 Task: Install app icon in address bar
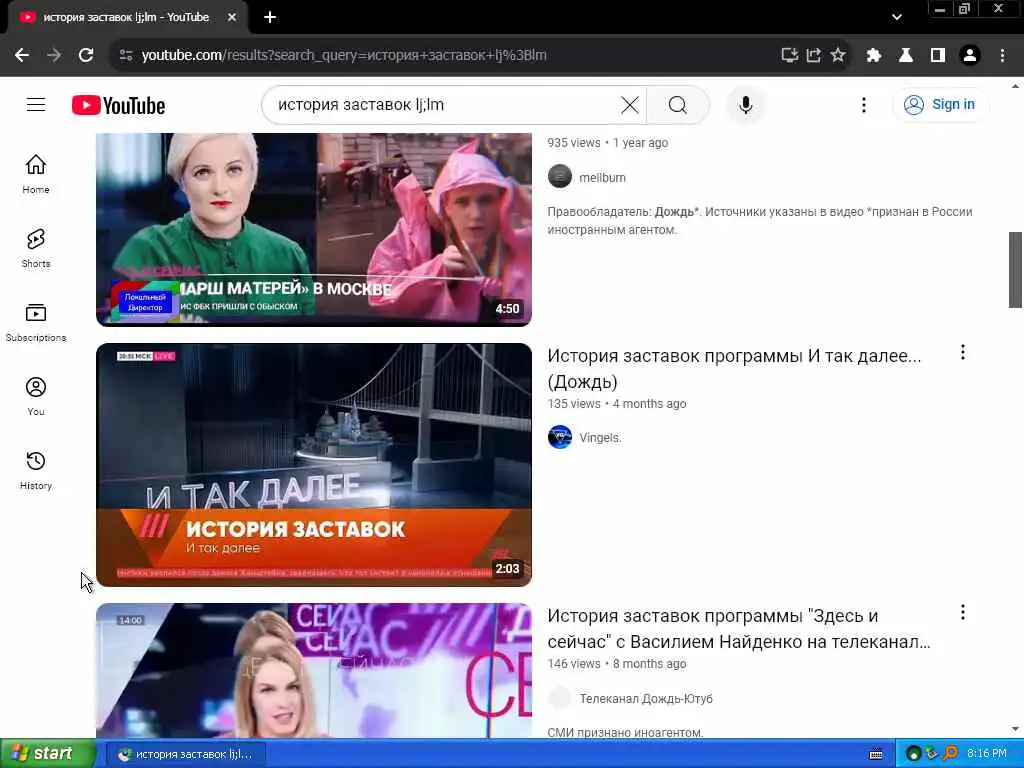pyautogui.click(x=790, y=55)
